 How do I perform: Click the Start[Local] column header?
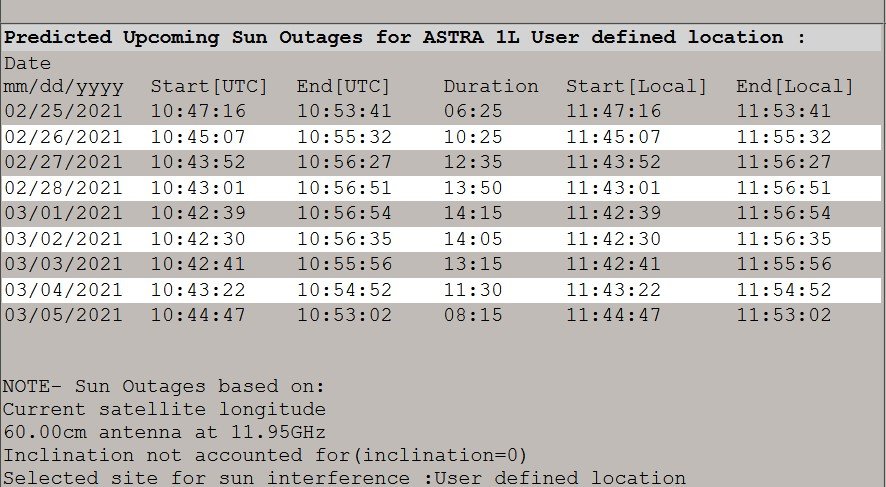point(636,86)
